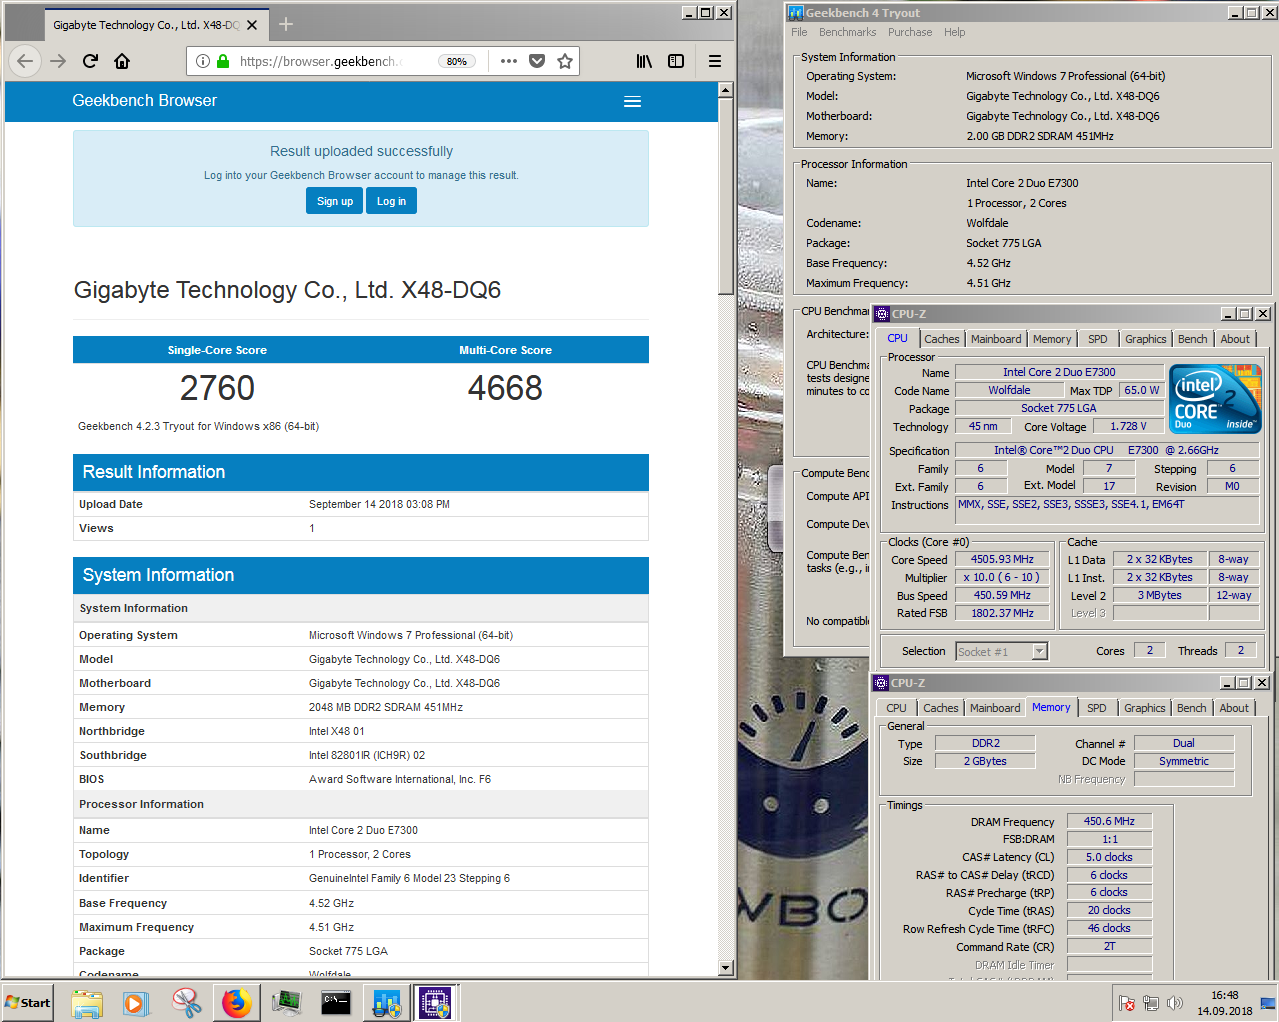The height and width of the screenshot is (1022, 1279).
Task: Open a new Firefox tab with plus
Action: pyautogui.click(x=286, y=24)
